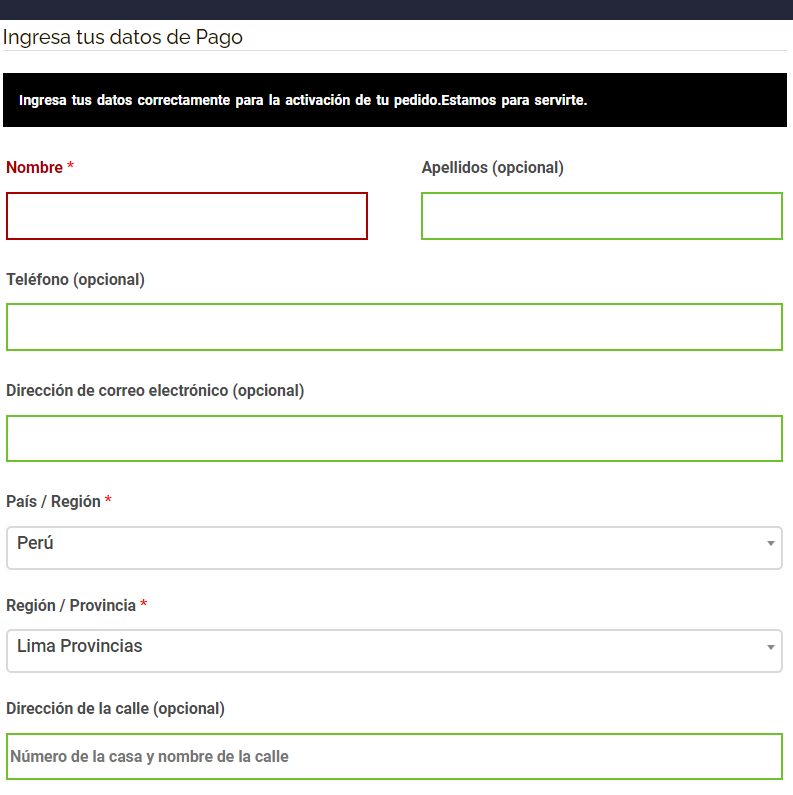793x795 pixels.
Task: Open the País / Región dropdown
Action: [394, 548]
